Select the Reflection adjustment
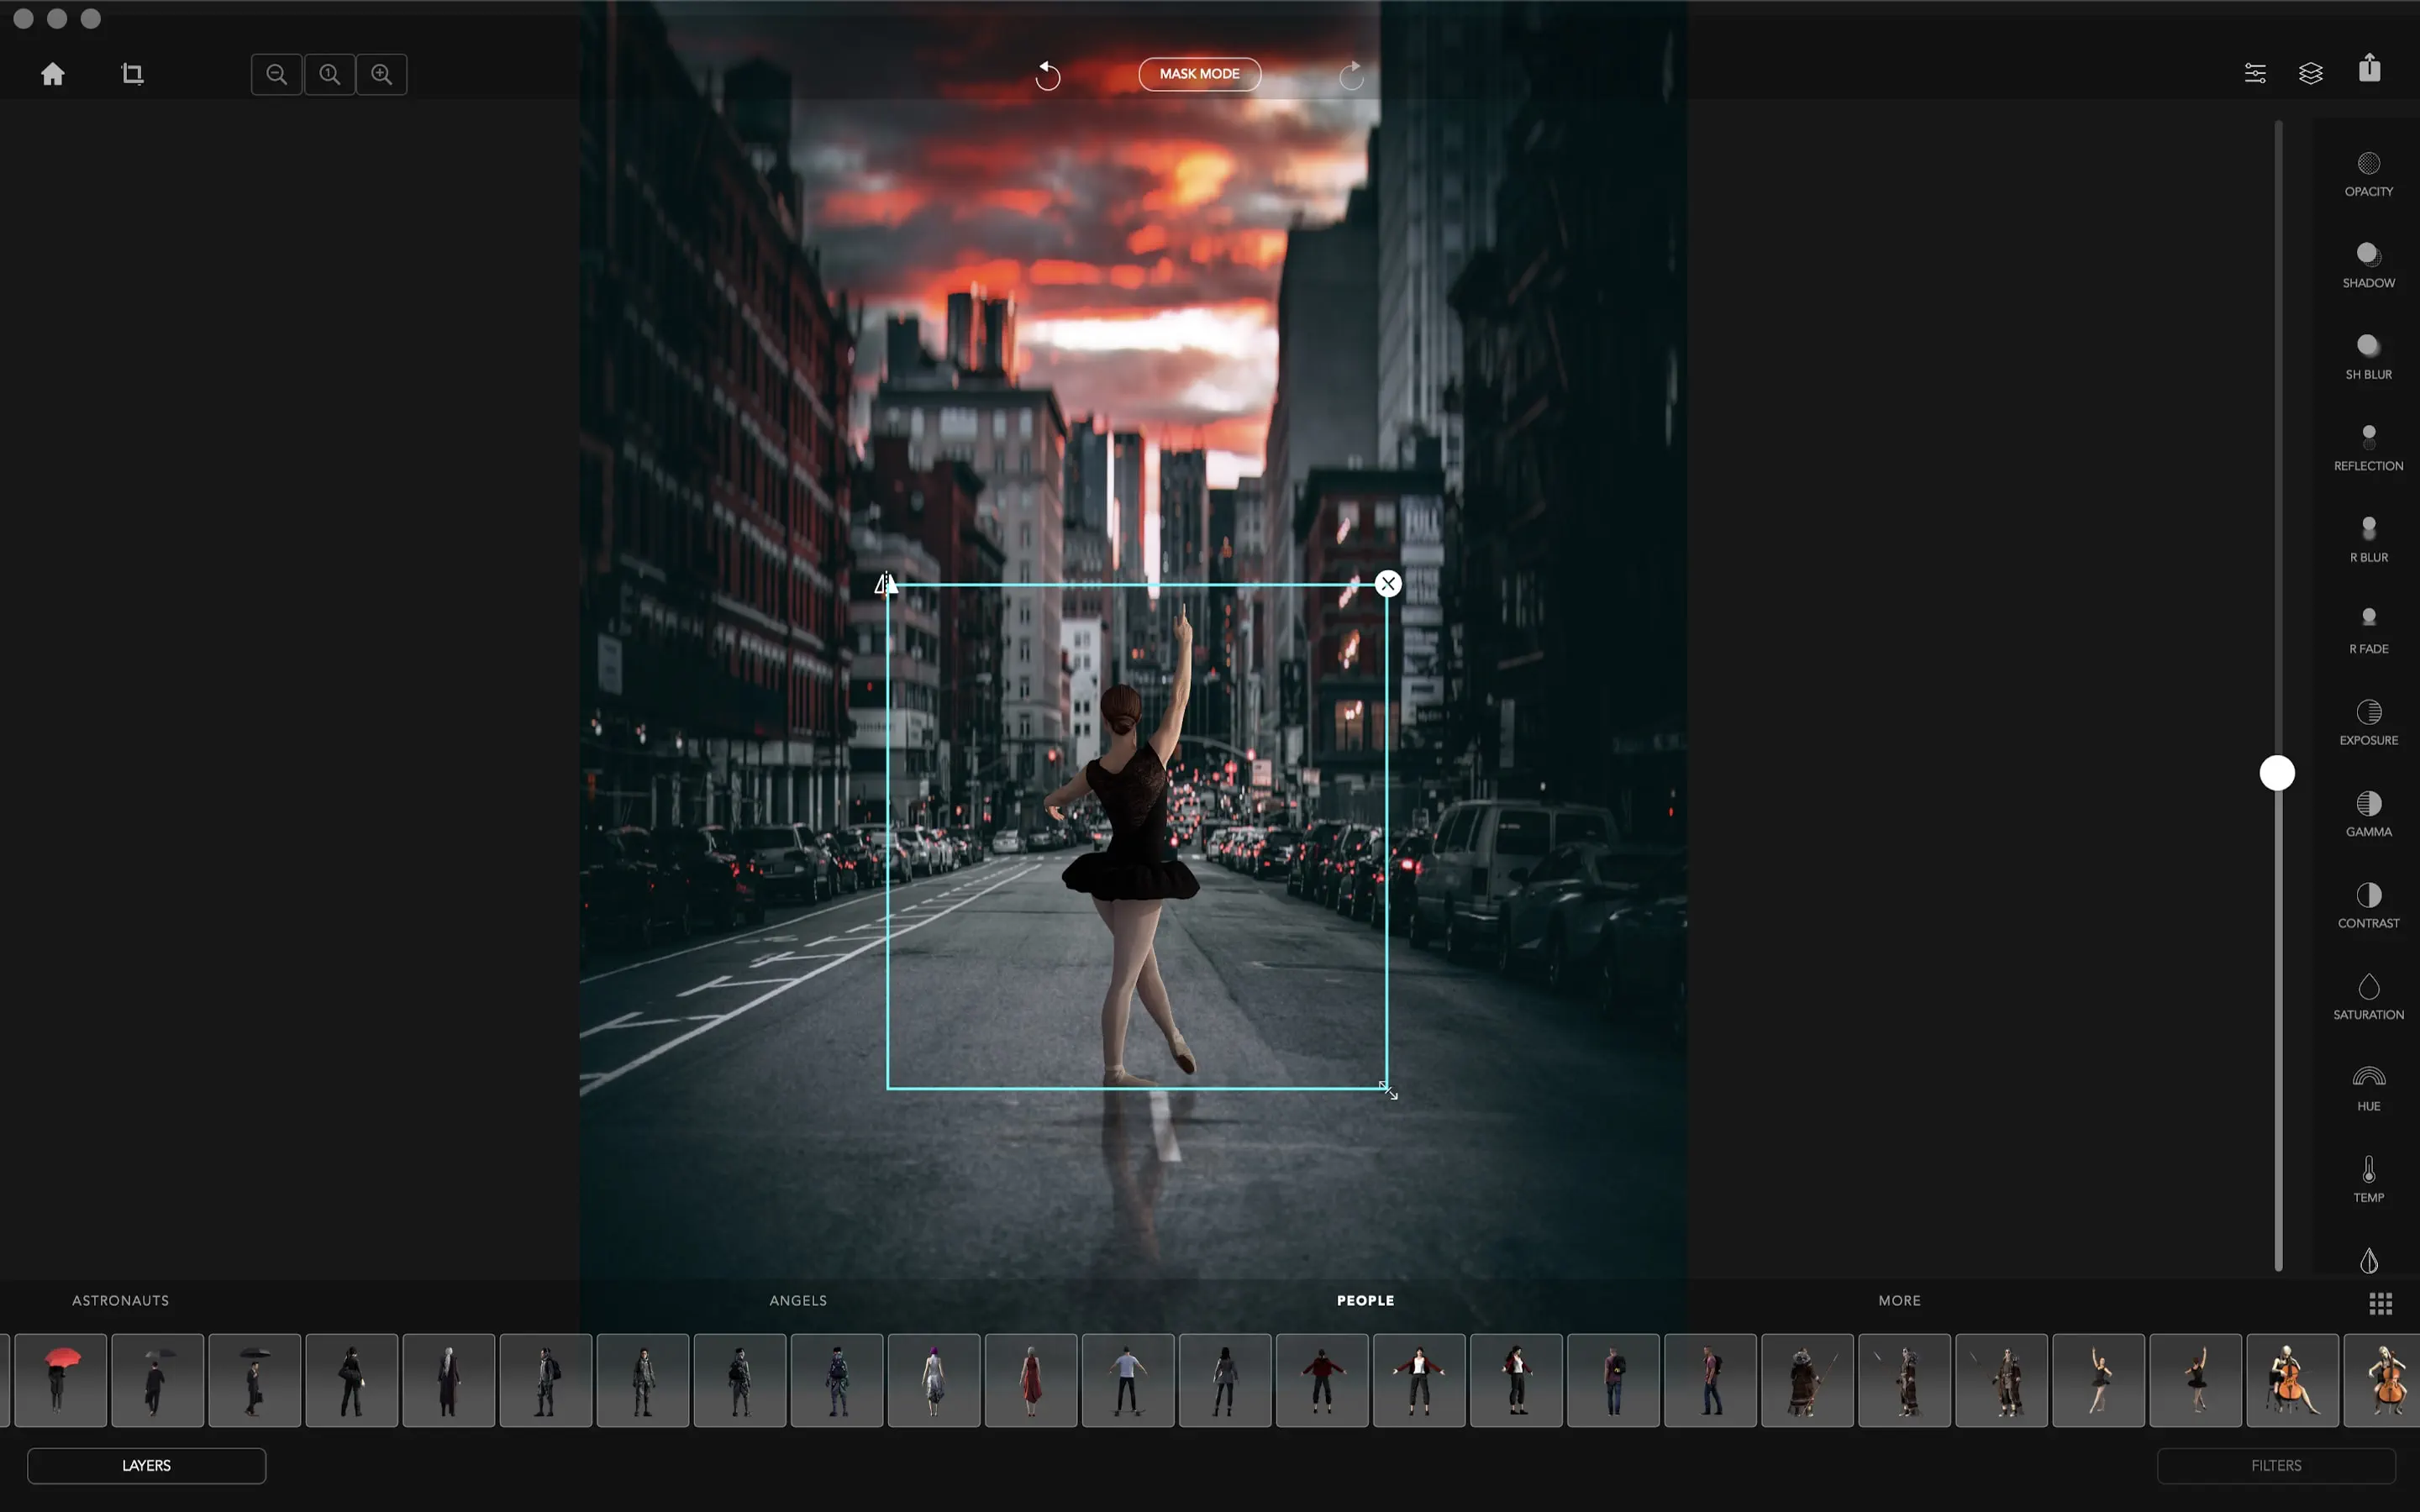Viewport: 2420px width, 1512px height. pyautogui.click(x=2368, y=448)
